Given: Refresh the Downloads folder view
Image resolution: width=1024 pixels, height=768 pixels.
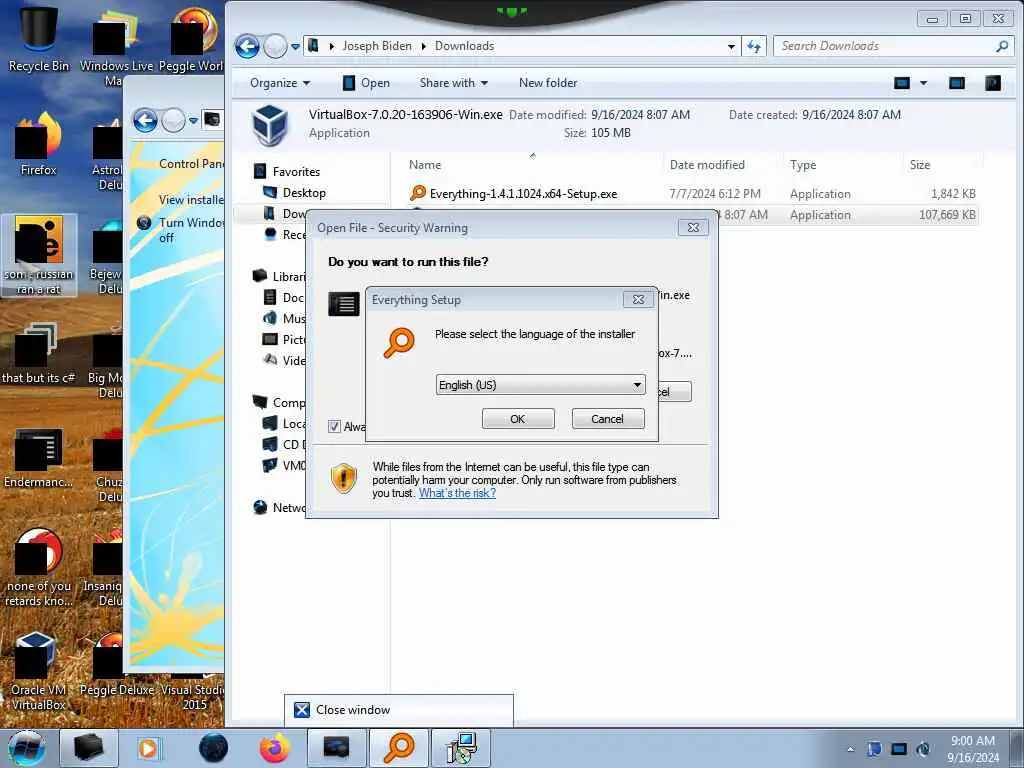Looking at the screenshot, I should pos(754,46).
